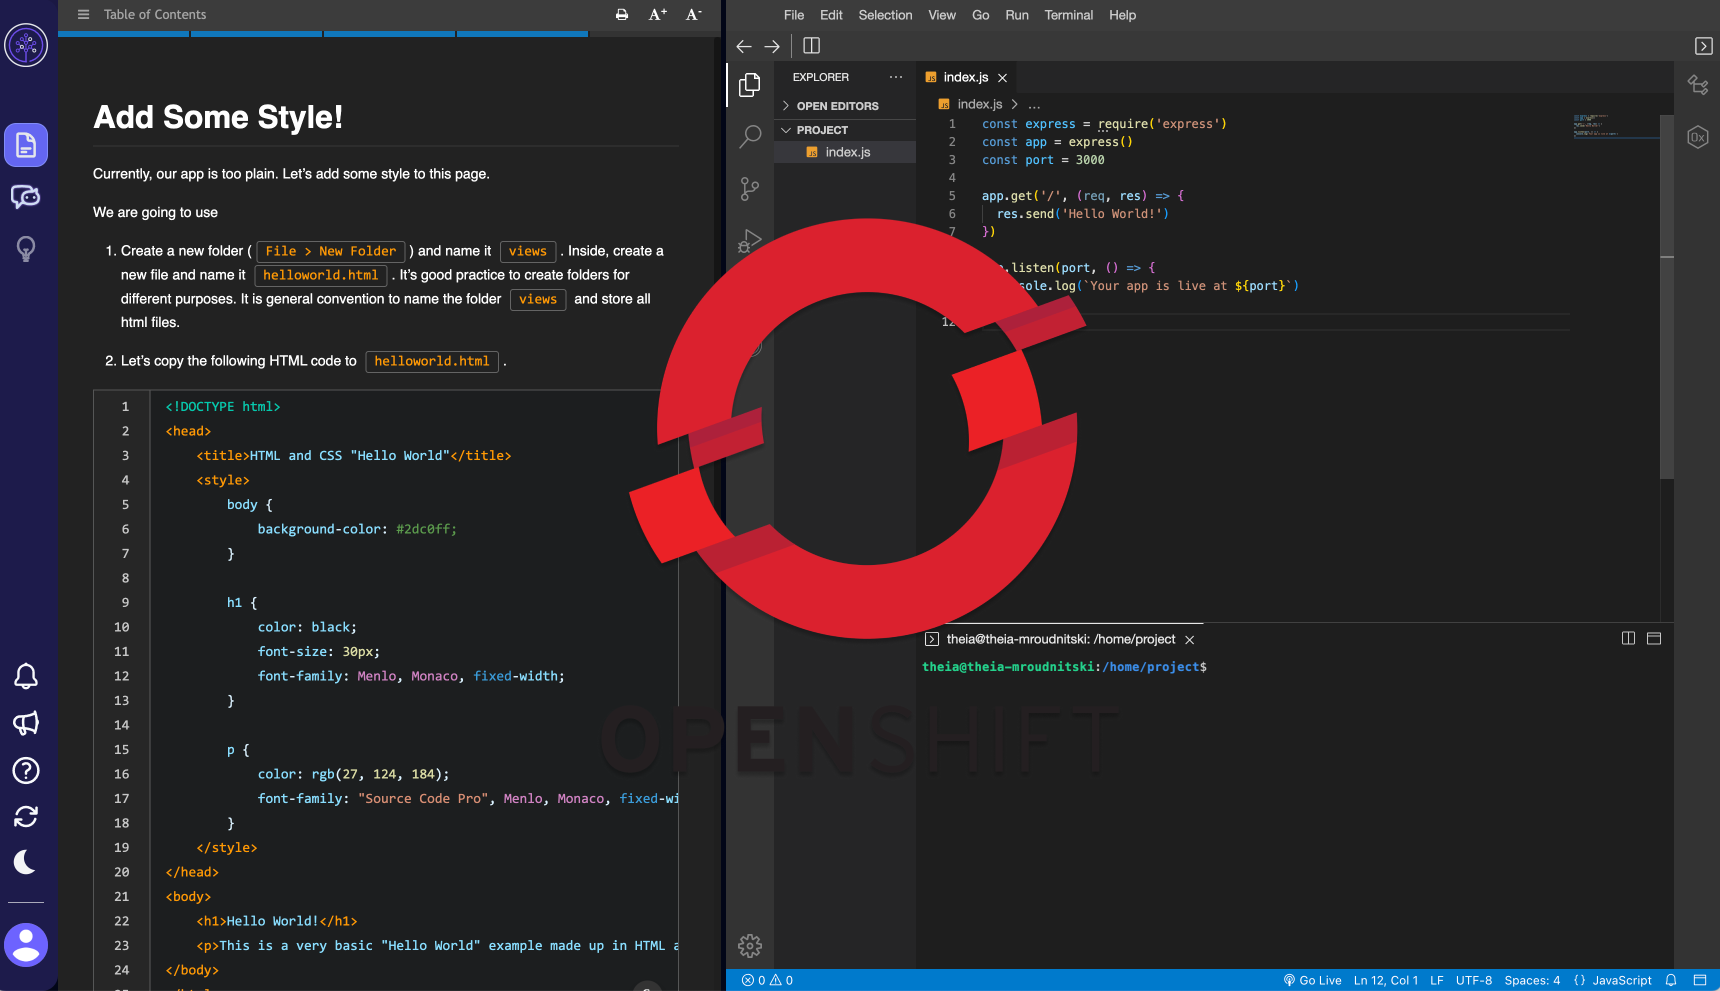Screen dimensions: 1720x991
Task: Open the Run and Debug activity icon
Action: pyautogui.click(x=750, y=241)
